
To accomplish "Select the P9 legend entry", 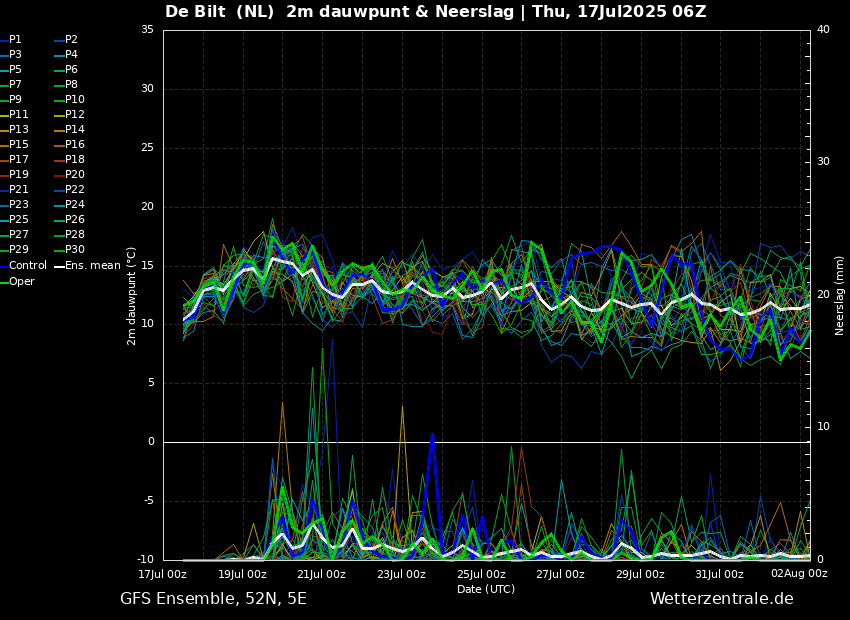I will pos(15,100).
